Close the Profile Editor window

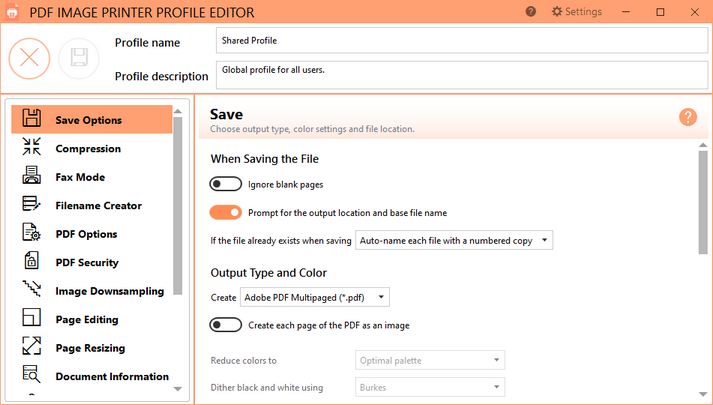[x=694, y=12]
